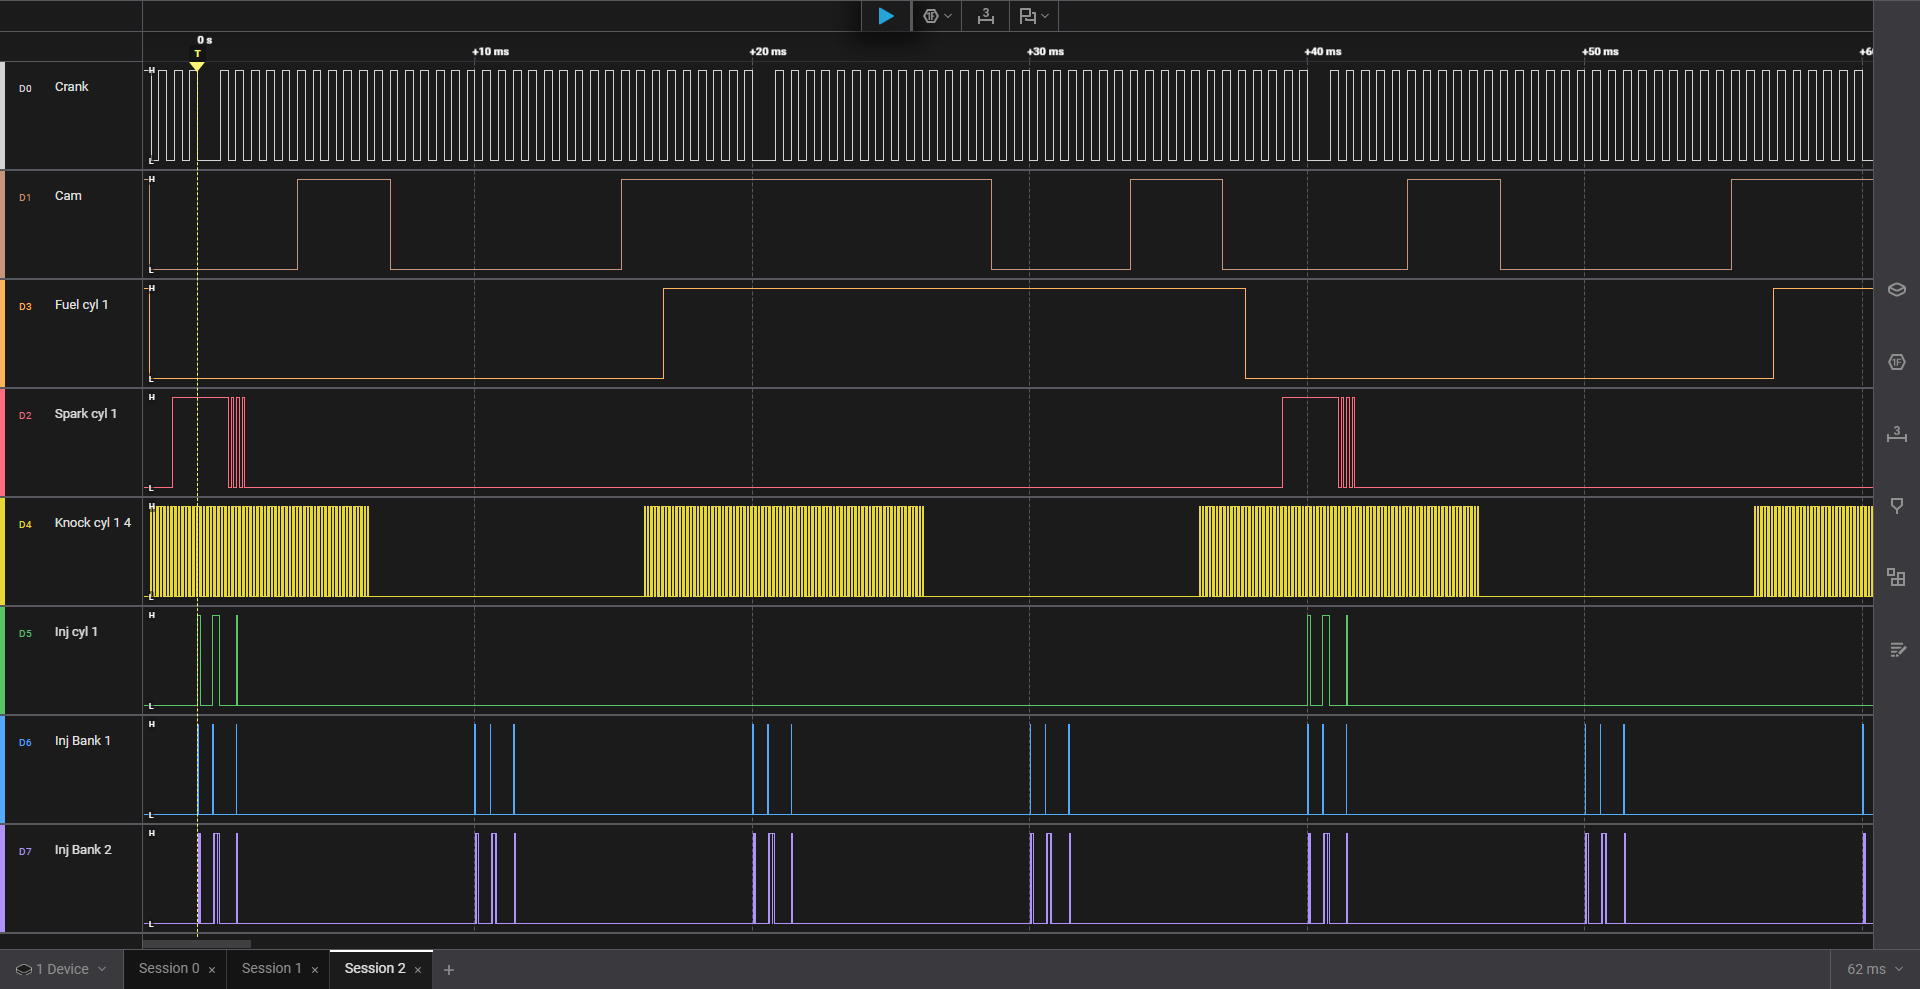Start capture with the blue play button
The height and width of the screenshot is (989, 1920).
point(886,16)
